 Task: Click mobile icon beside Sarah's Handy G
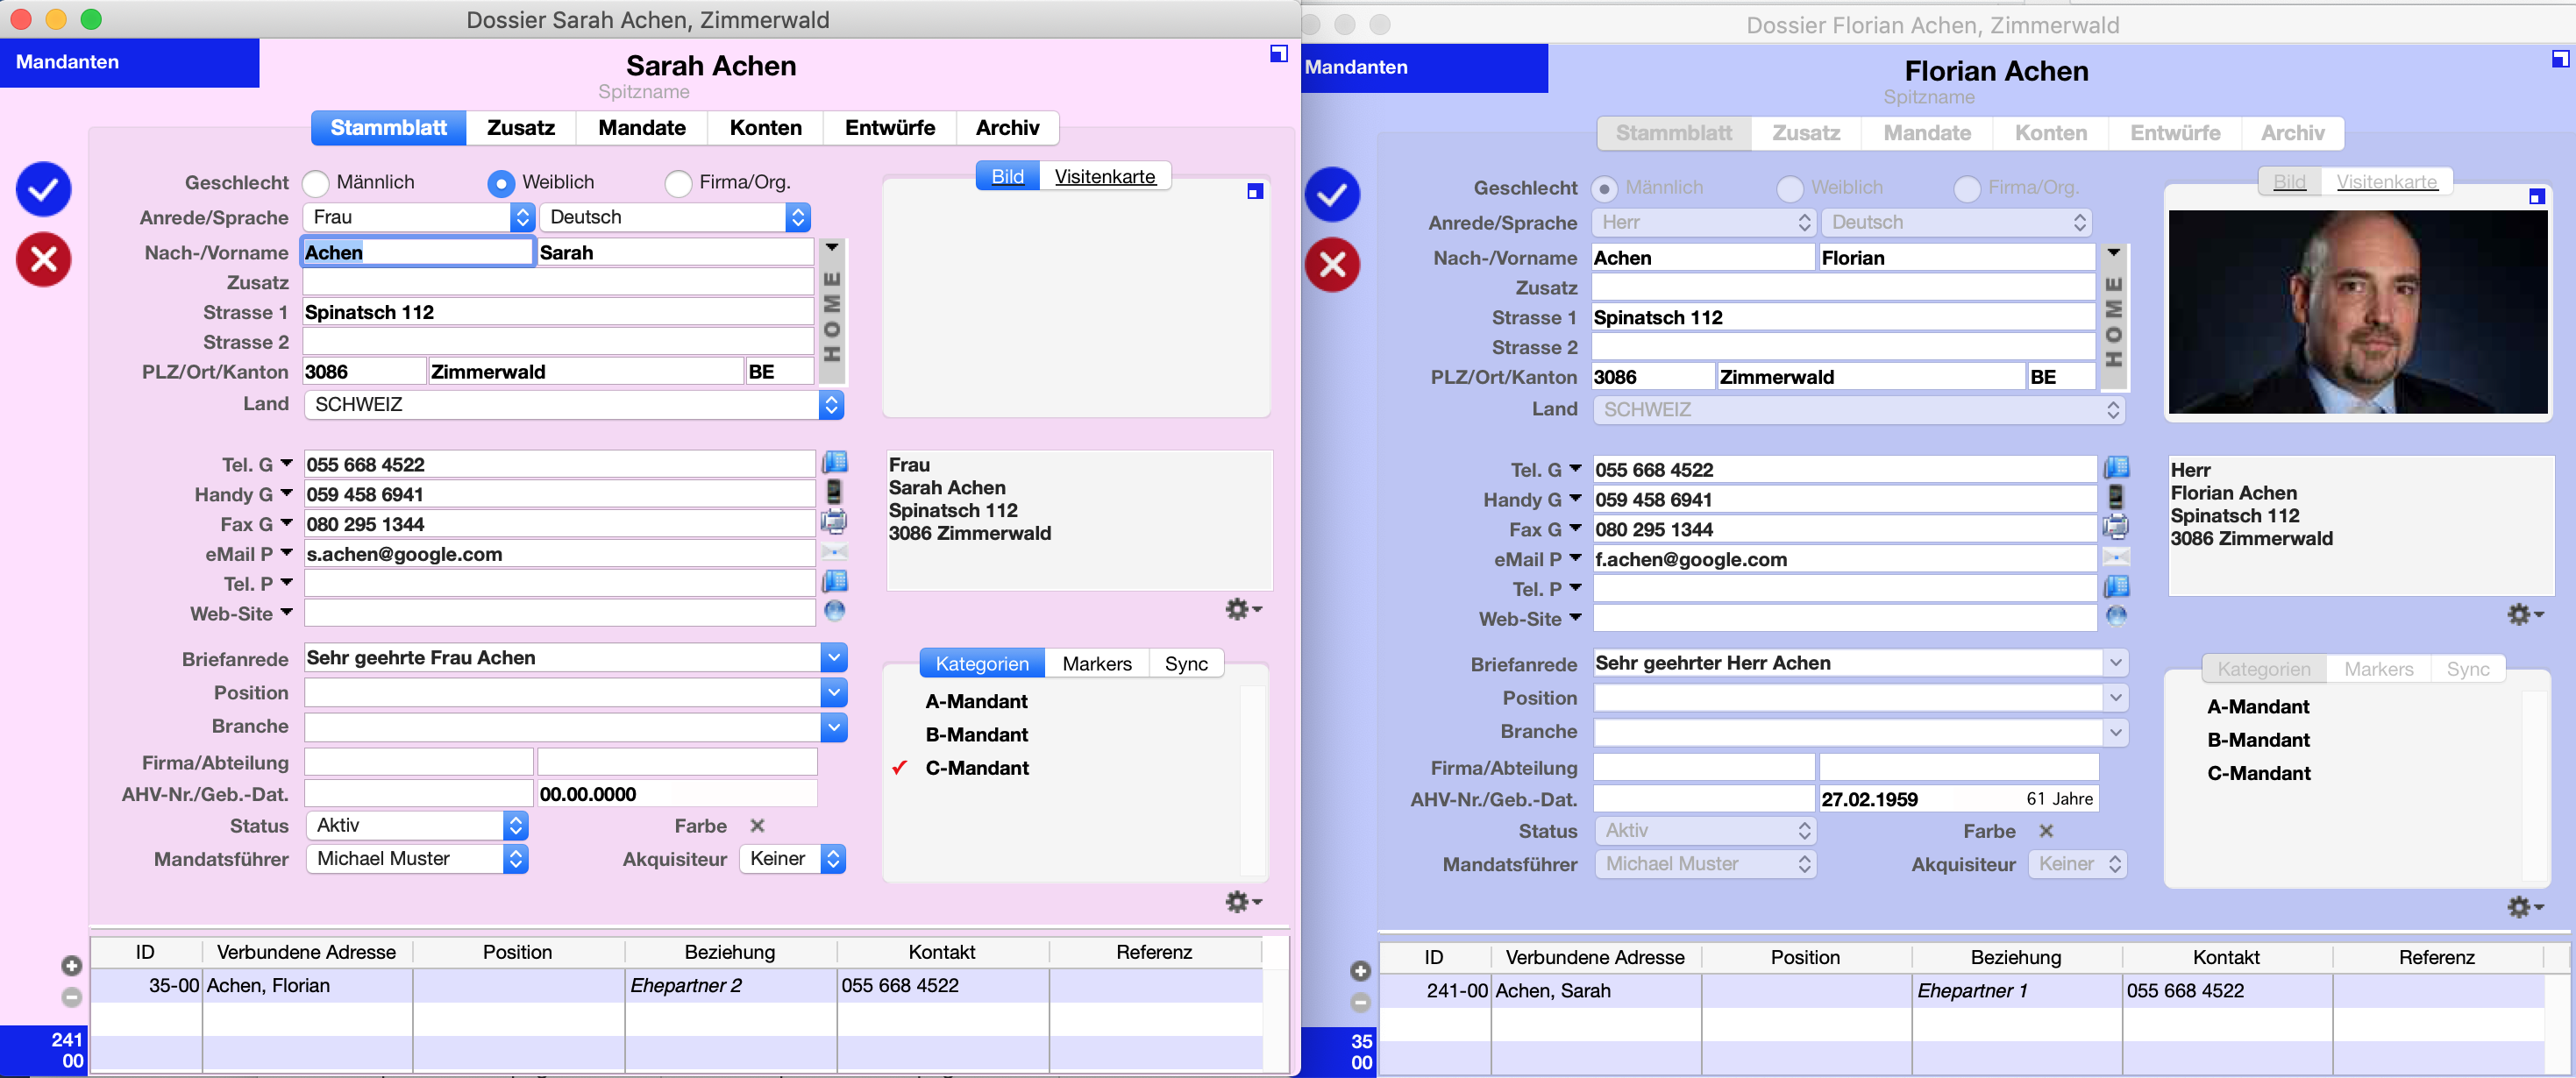pos(834,492)
